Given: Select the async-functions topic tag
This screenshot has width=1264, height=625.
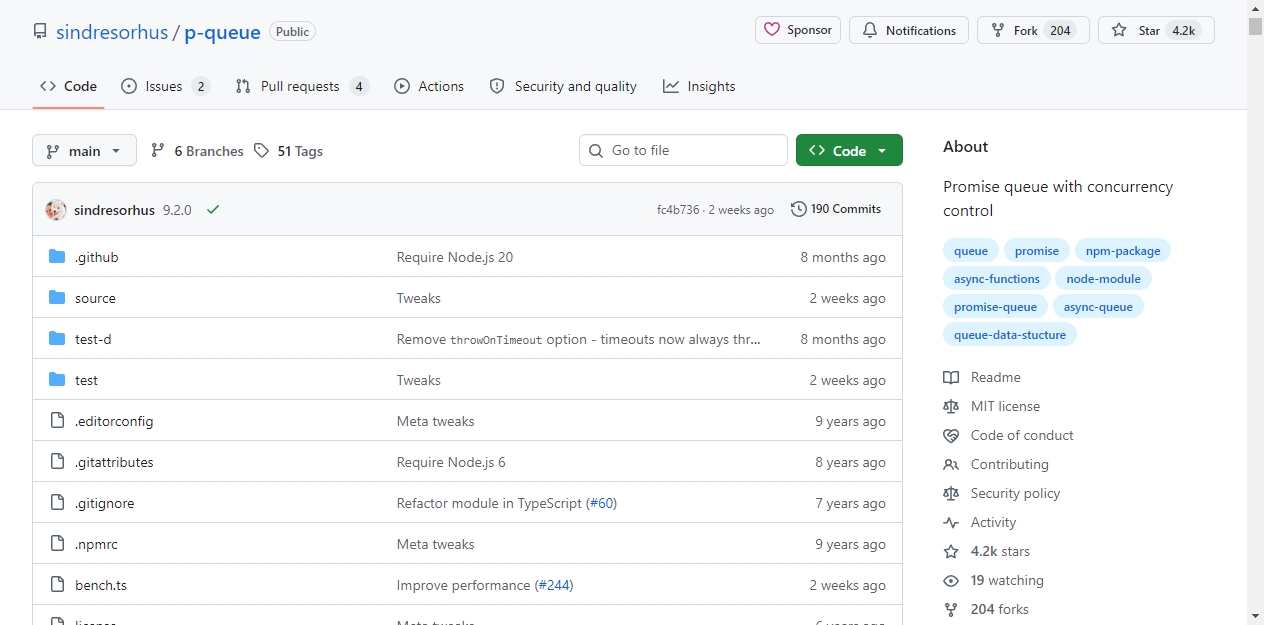Looking at the screenshot, I should [997, 279].
